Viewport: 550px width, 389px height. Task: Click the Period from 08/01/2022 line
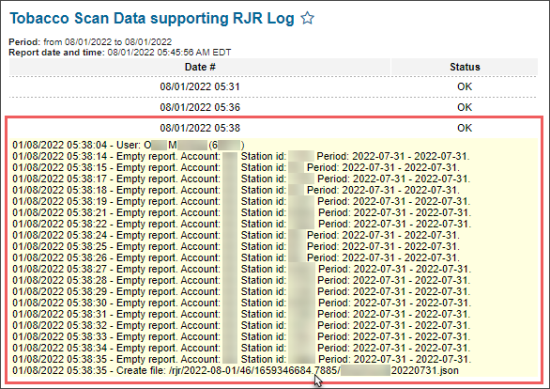(90, 42)
